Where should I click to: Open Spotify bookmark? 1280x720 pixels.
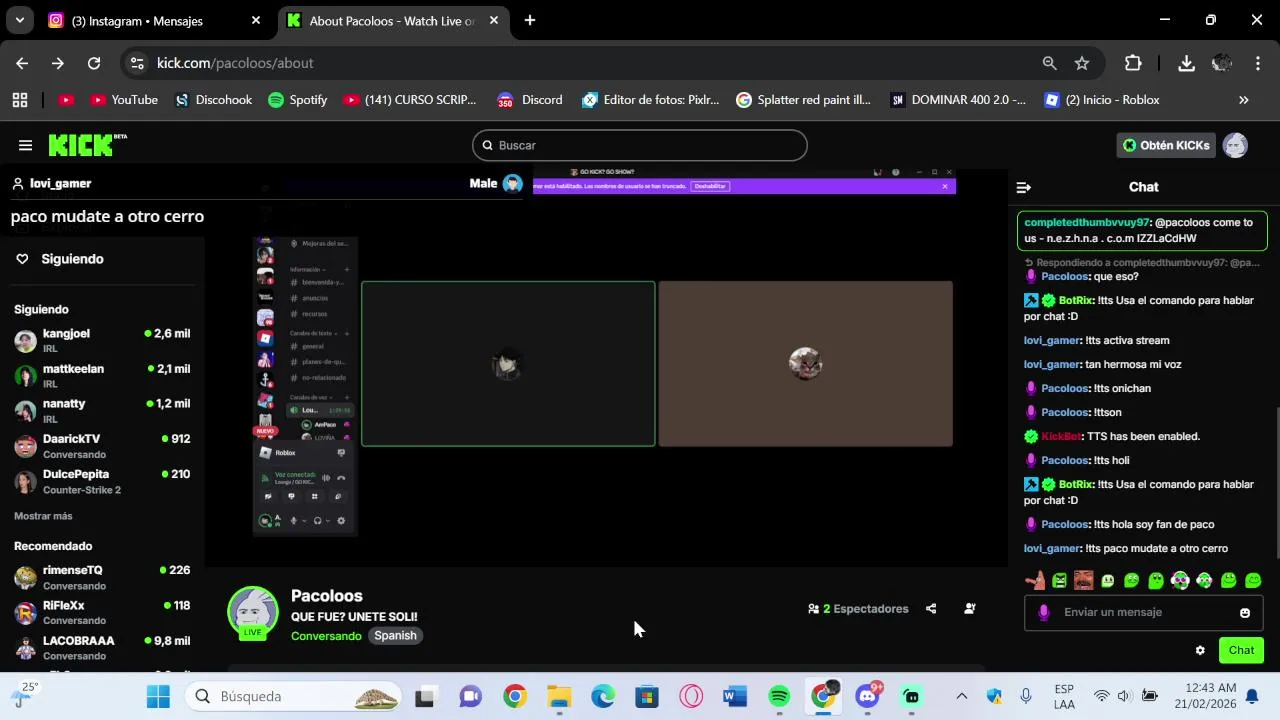[x=298, y=100]
